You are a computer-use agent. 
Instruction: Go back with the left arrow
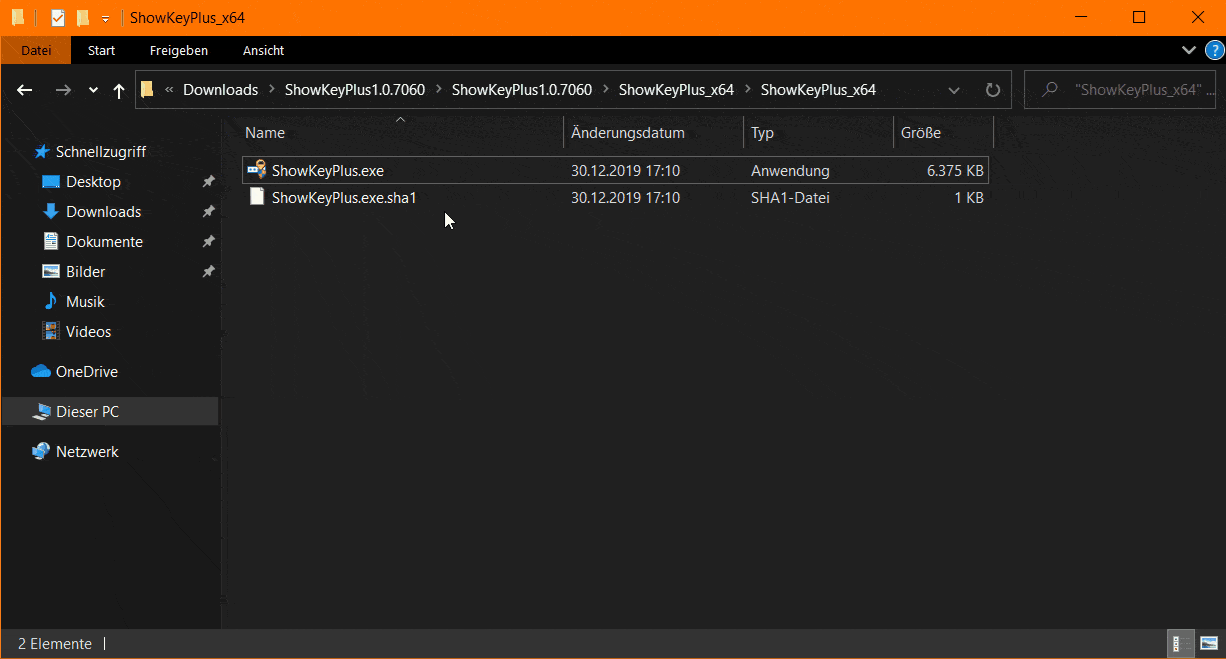pyautogui.click(x=25, y=90)
